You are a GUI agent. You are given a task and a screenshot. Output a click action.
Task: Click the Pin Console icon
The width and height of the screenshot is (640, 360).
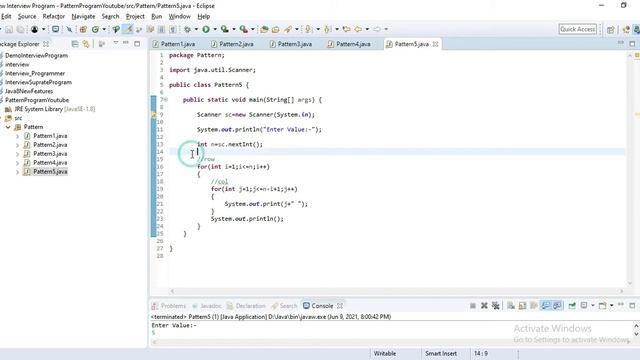pos(572,306)
